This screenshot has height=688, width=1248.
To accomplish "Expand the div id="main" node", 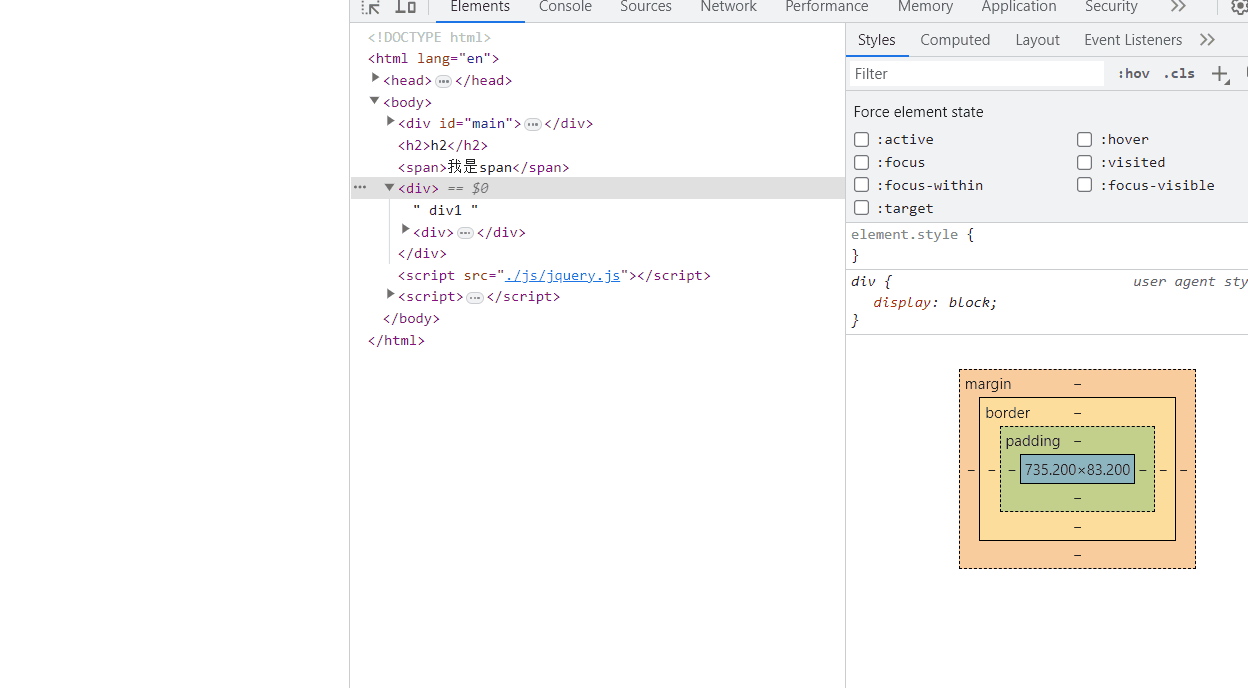I will (390, 122).
